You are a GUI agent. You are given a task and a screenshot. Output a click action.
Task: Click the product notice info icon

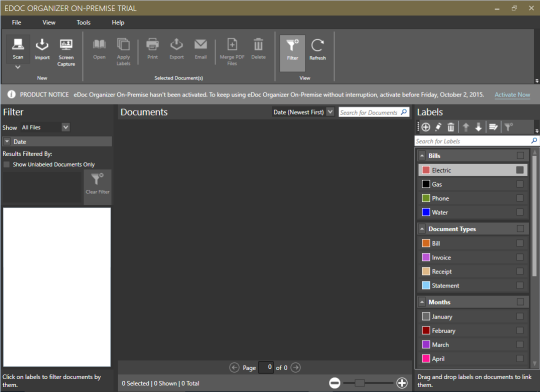click(x=11, y=94)
